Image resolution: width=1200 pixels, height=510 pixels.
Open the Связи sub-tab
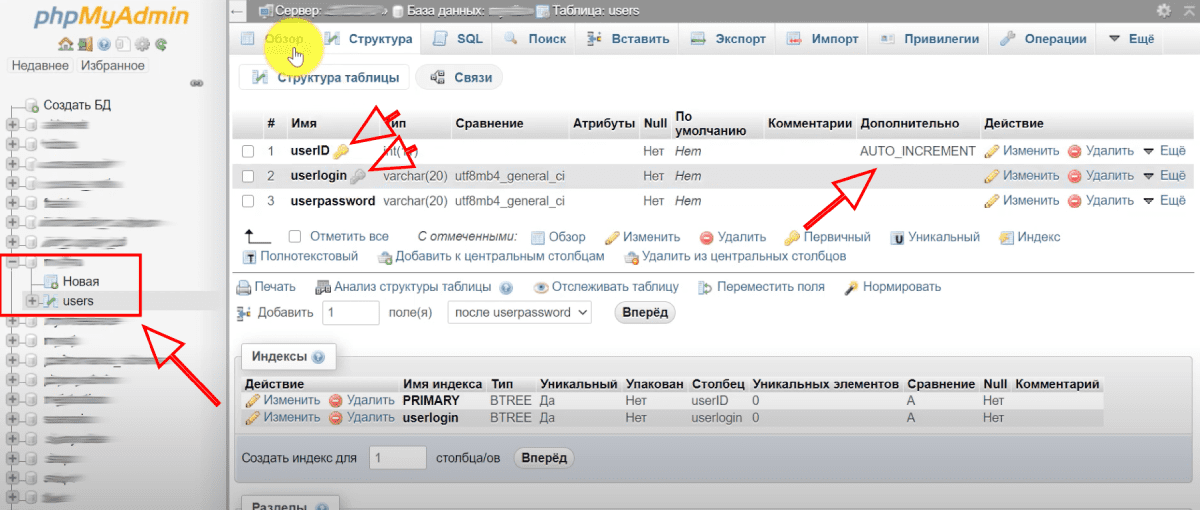[x=460, y=77]
